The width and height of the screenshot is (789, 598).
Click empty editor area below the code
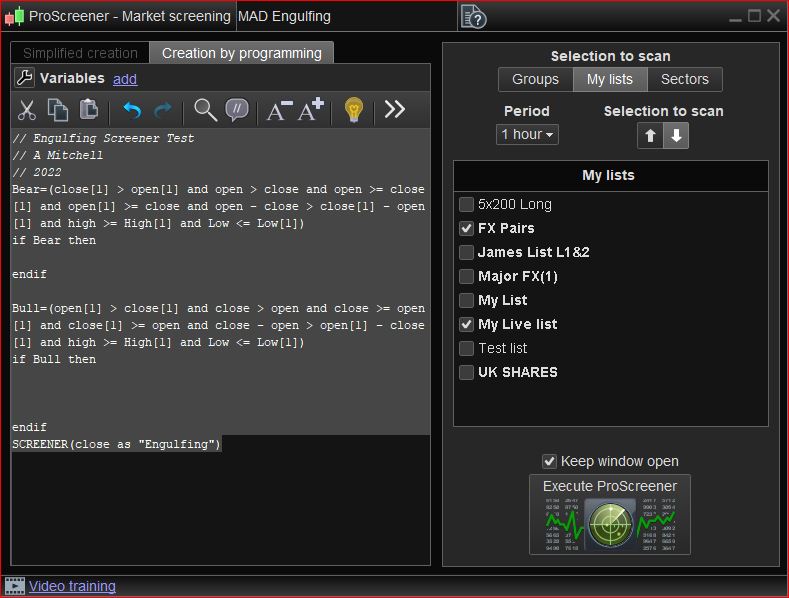[220, 508]
